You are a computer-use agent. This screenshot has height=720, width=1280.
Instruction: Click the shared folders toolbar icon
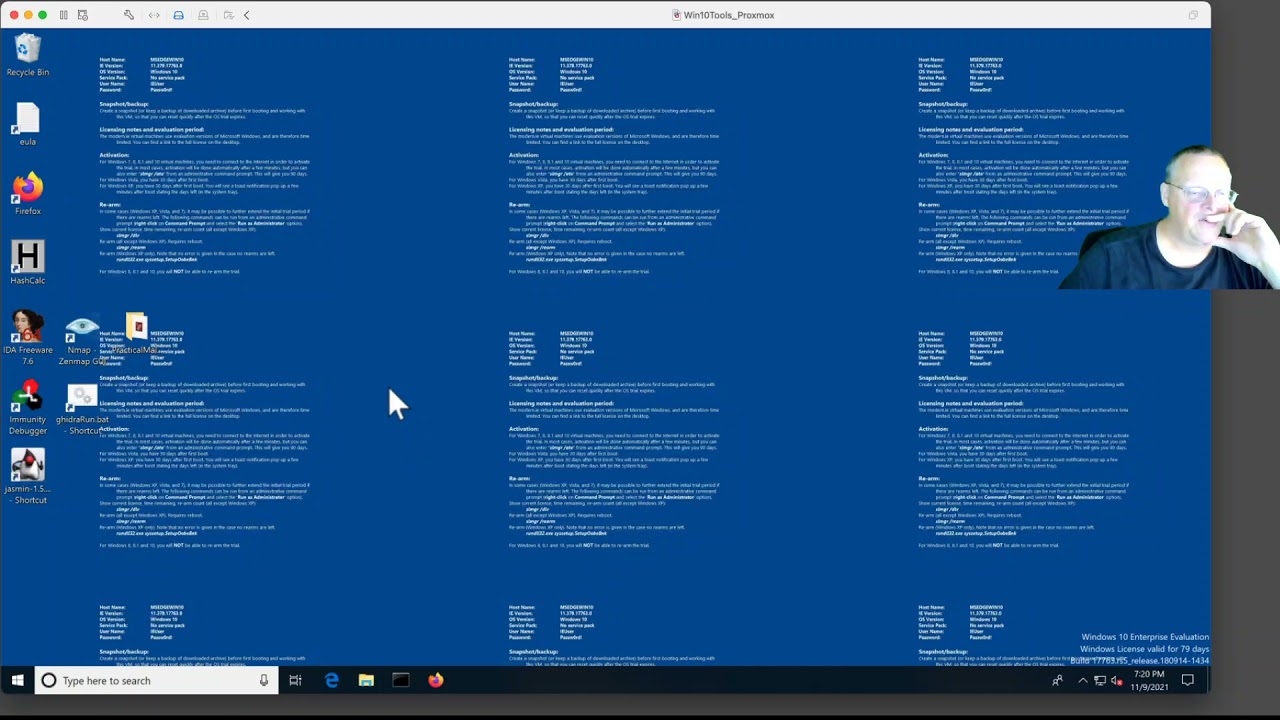pos(228,15)
